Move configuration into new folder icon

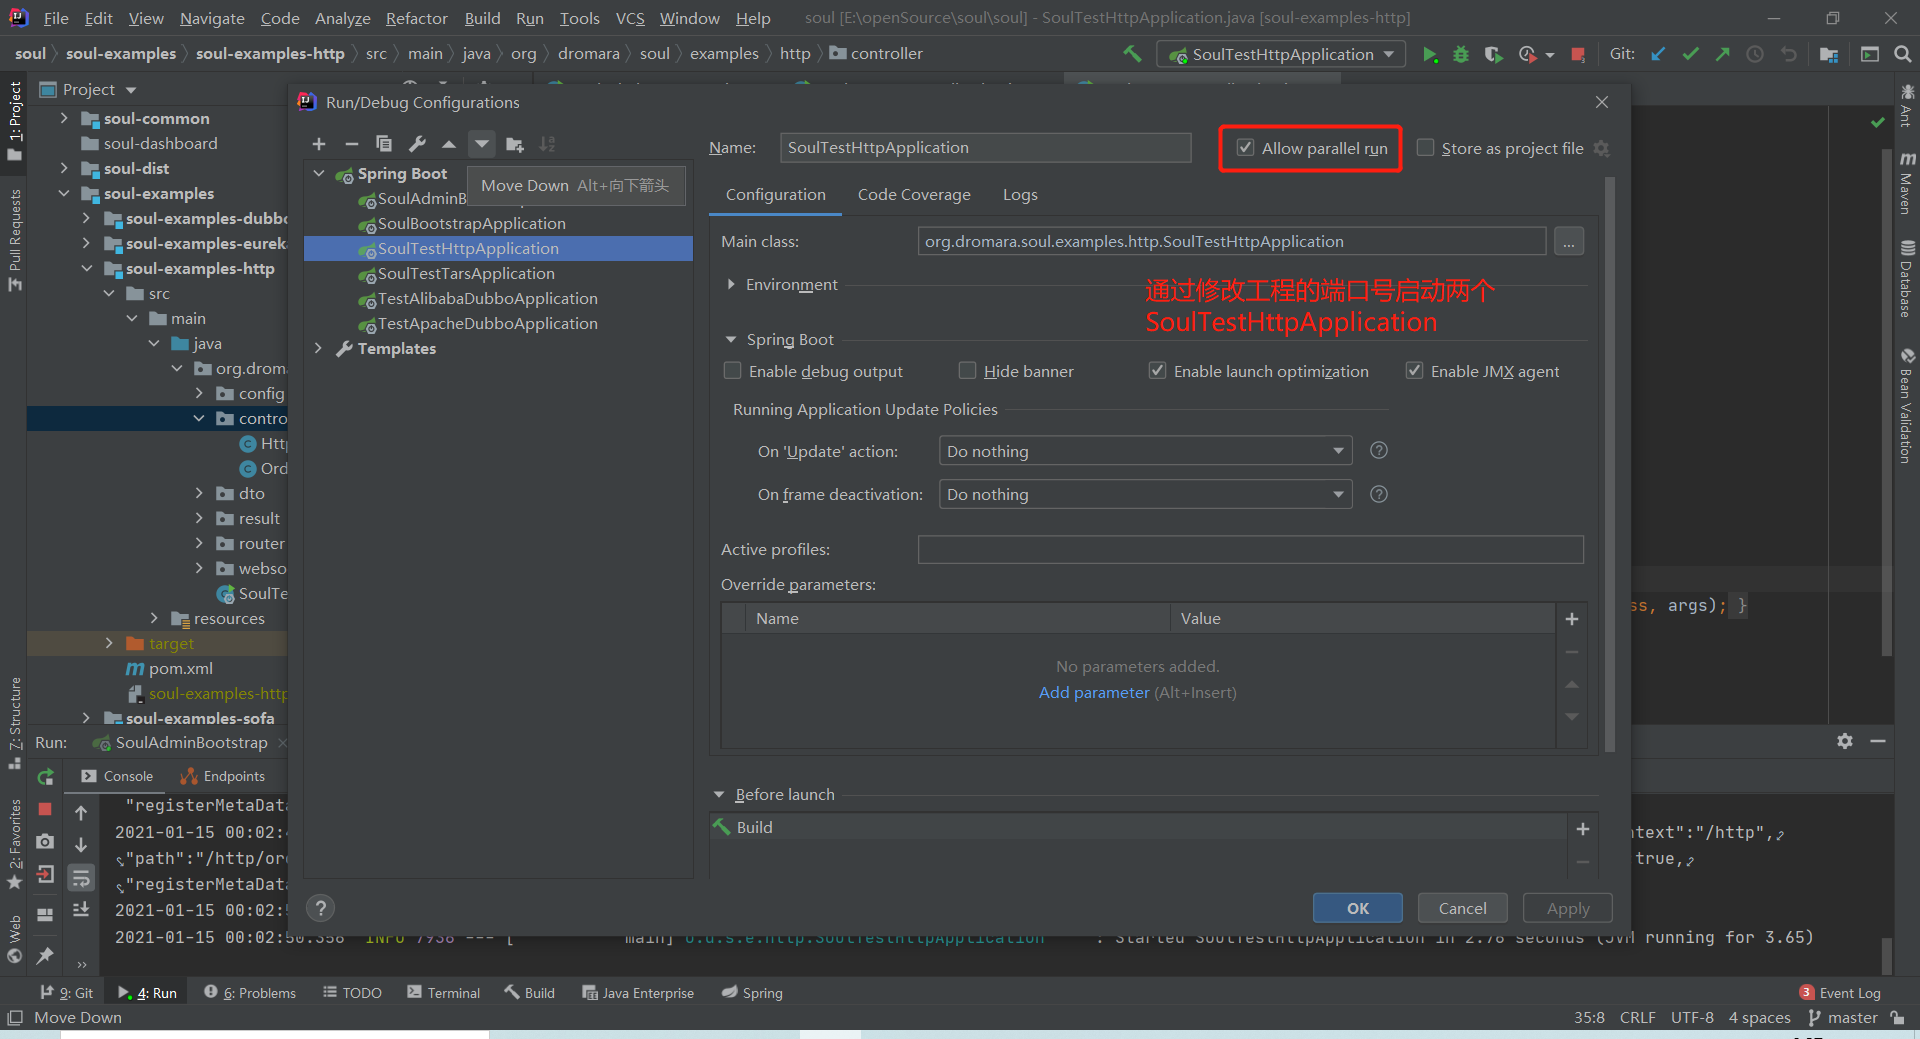(515, 144)
